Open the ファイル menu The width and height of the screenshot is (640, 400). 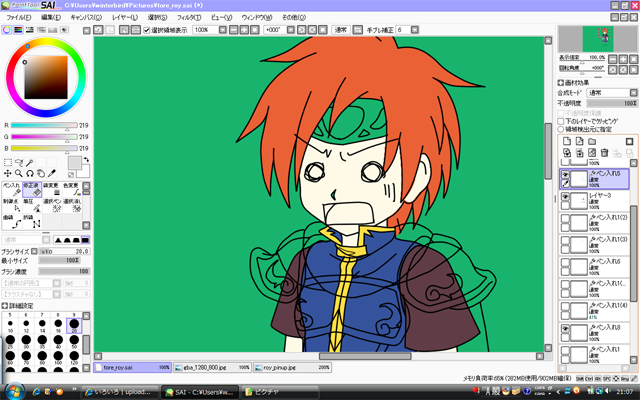click(19, 18)
